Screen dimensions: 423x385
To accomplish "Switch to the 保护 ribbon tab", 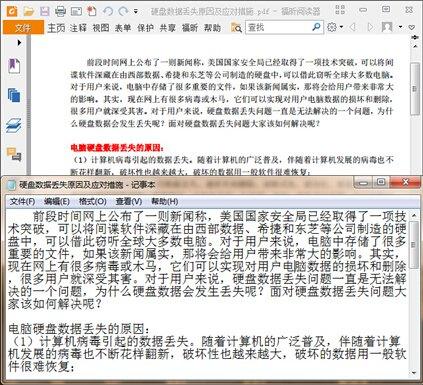I will (x=145, y=28).
